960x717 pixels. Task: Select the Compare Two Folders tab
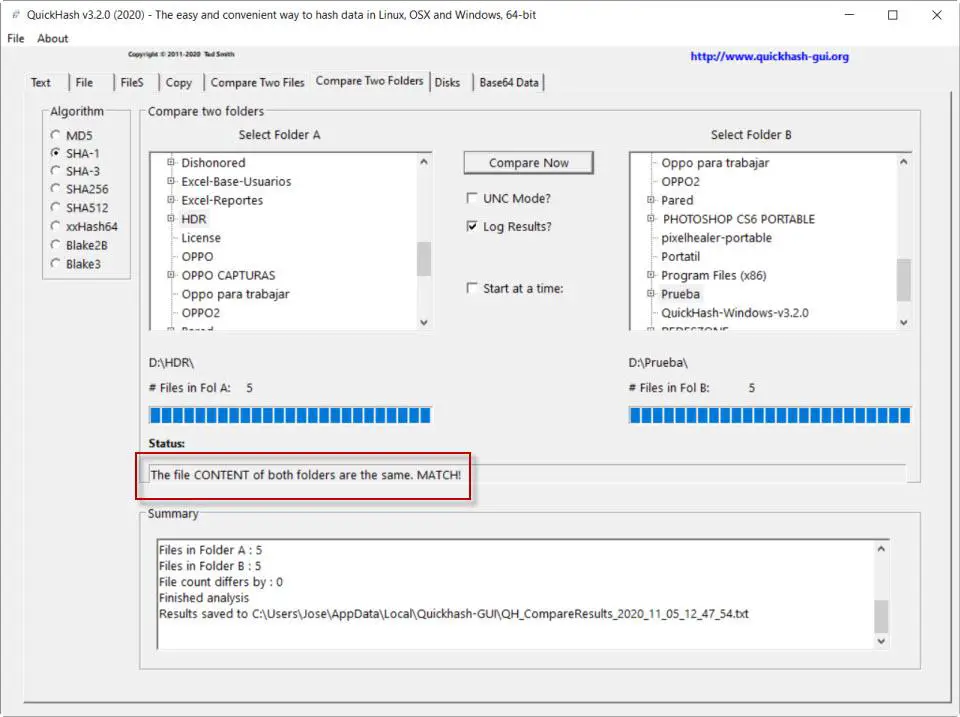tap(369, 81)
